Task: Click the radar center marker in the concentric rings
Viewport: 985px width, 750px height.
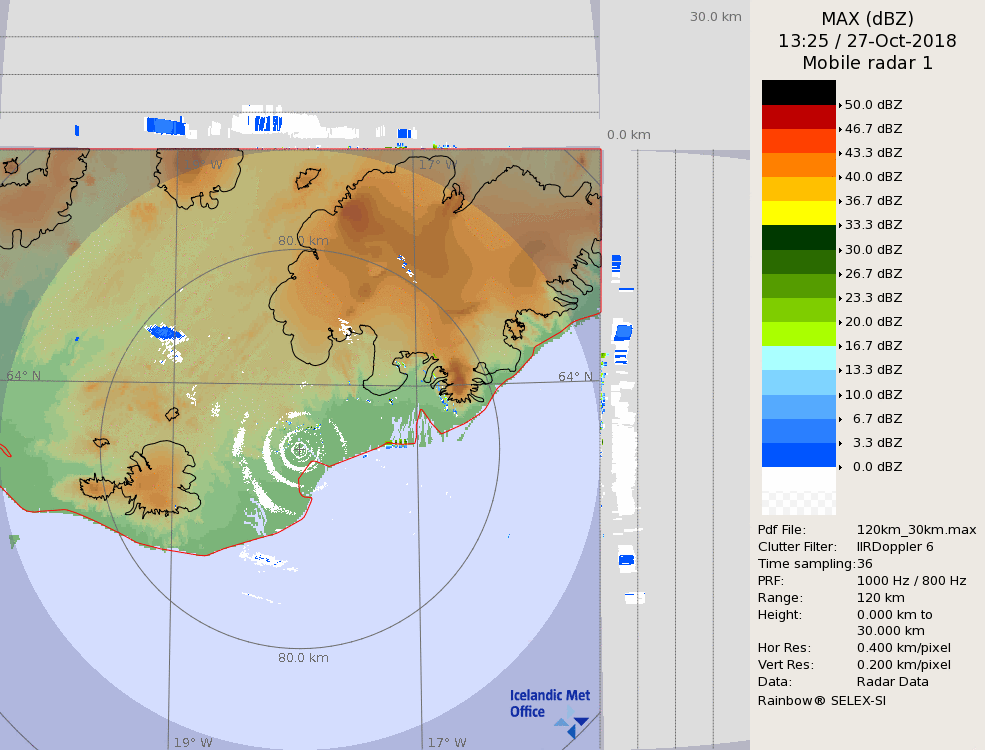Action: [x=300, y=449]
